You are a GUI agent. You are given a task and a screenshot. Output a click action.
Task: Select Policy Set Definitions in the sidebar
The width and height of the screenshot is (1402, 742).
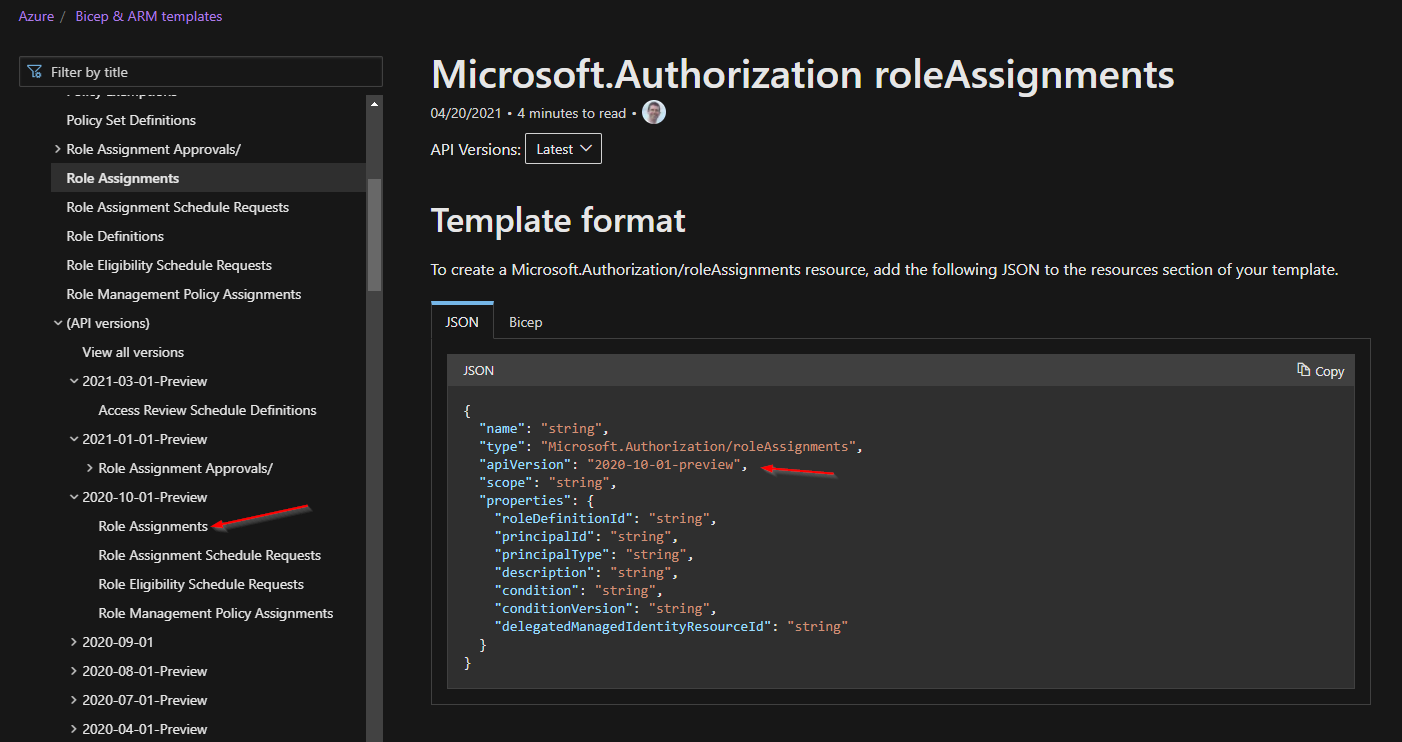pos(130,119)
